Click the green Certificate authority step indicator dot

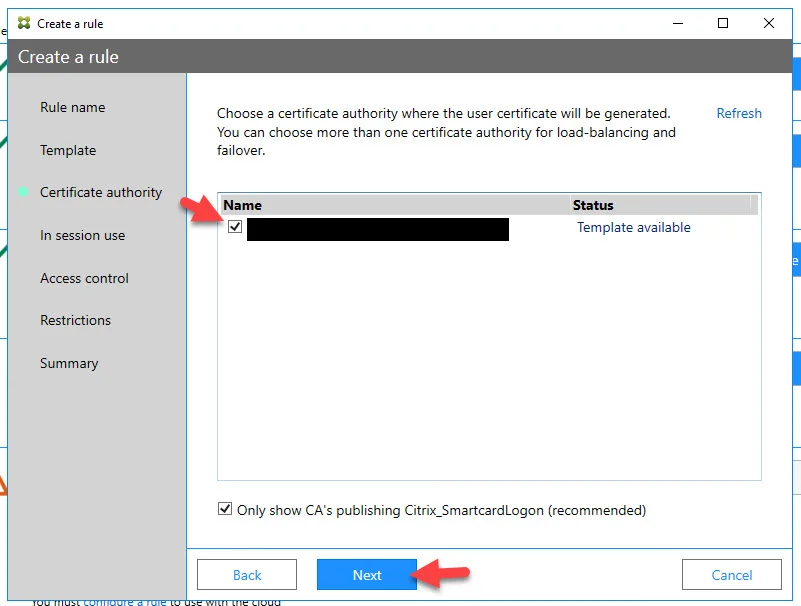point(23,192)
